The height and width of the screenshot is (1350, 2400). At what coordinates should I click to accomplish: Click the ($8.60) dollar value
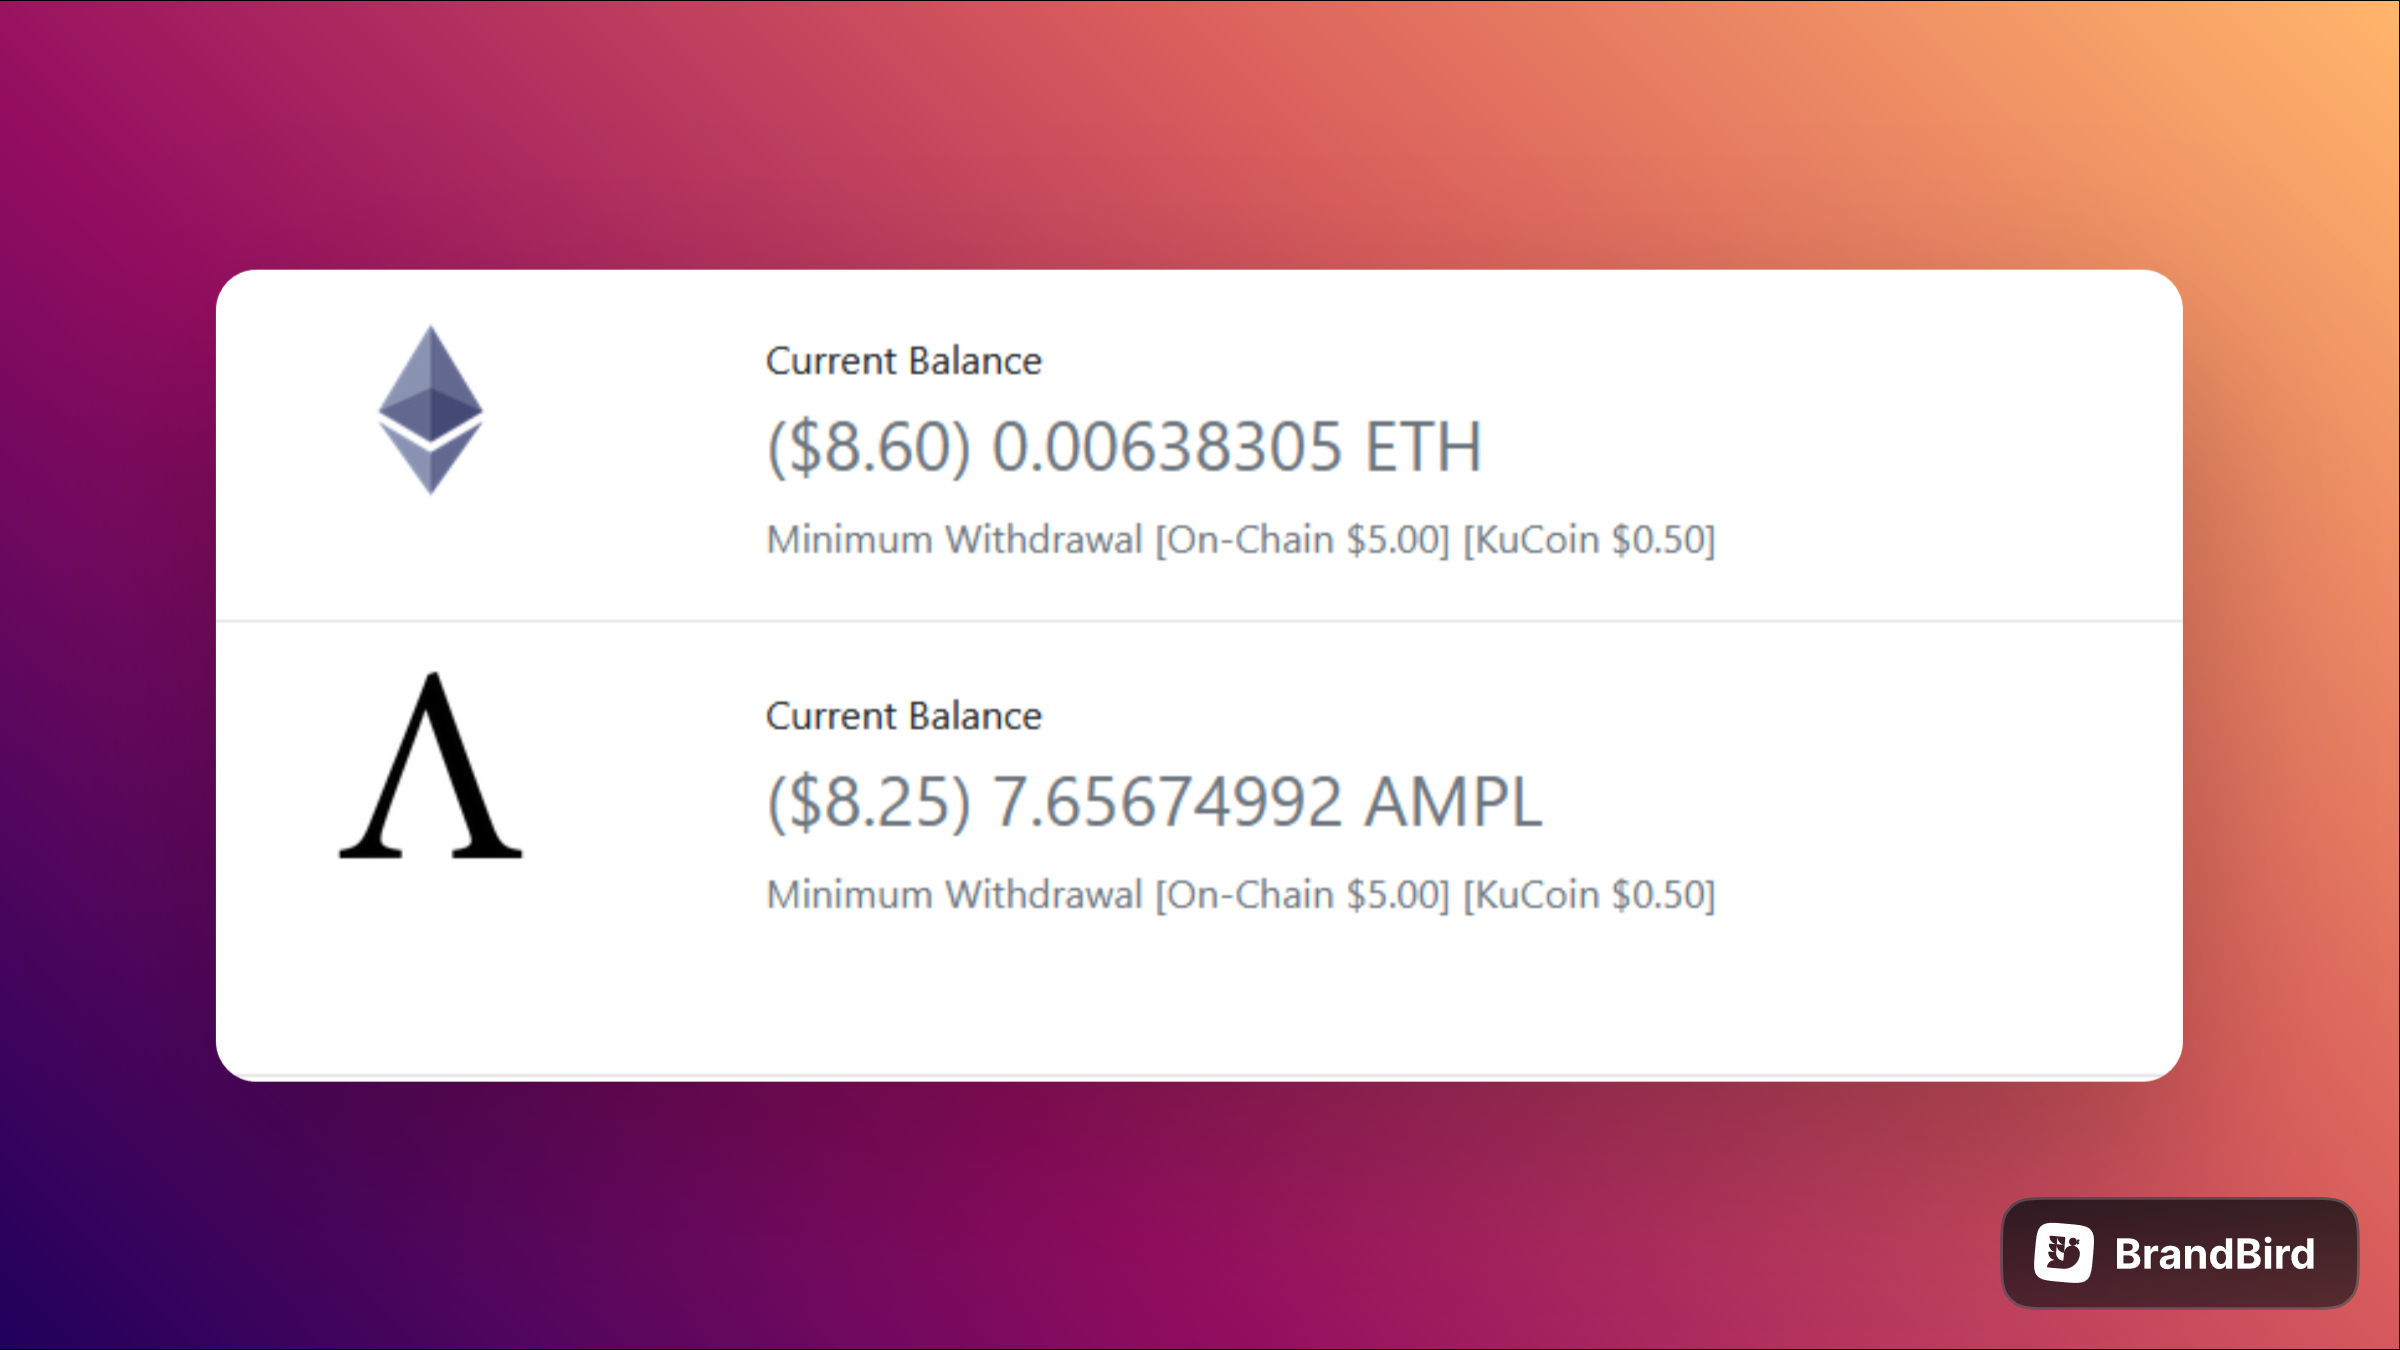point(869,447)
